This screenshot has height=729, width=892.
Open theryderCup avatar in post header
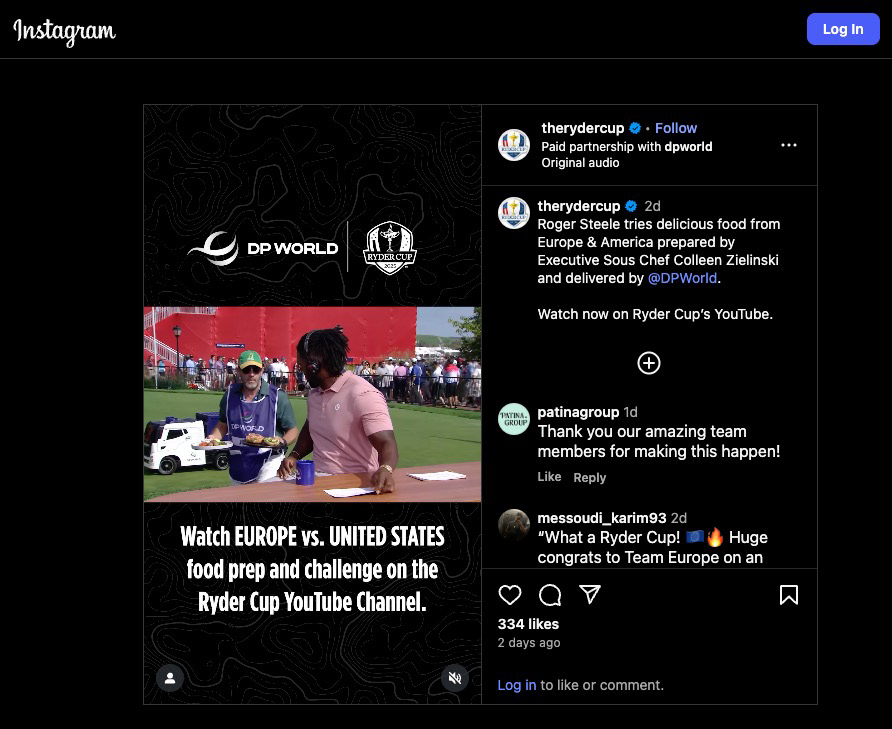(x=514, y=145)
